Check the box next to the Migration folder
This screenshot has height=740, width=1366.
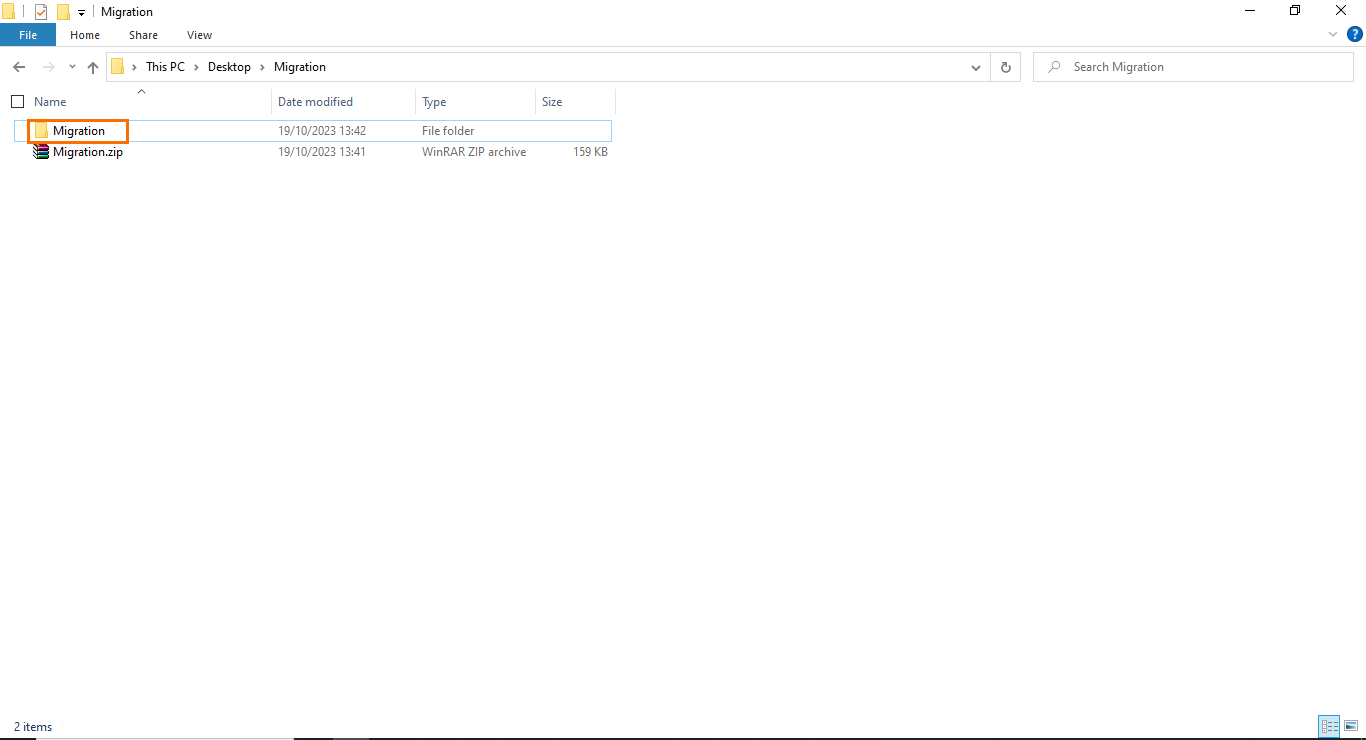point(18,130)
